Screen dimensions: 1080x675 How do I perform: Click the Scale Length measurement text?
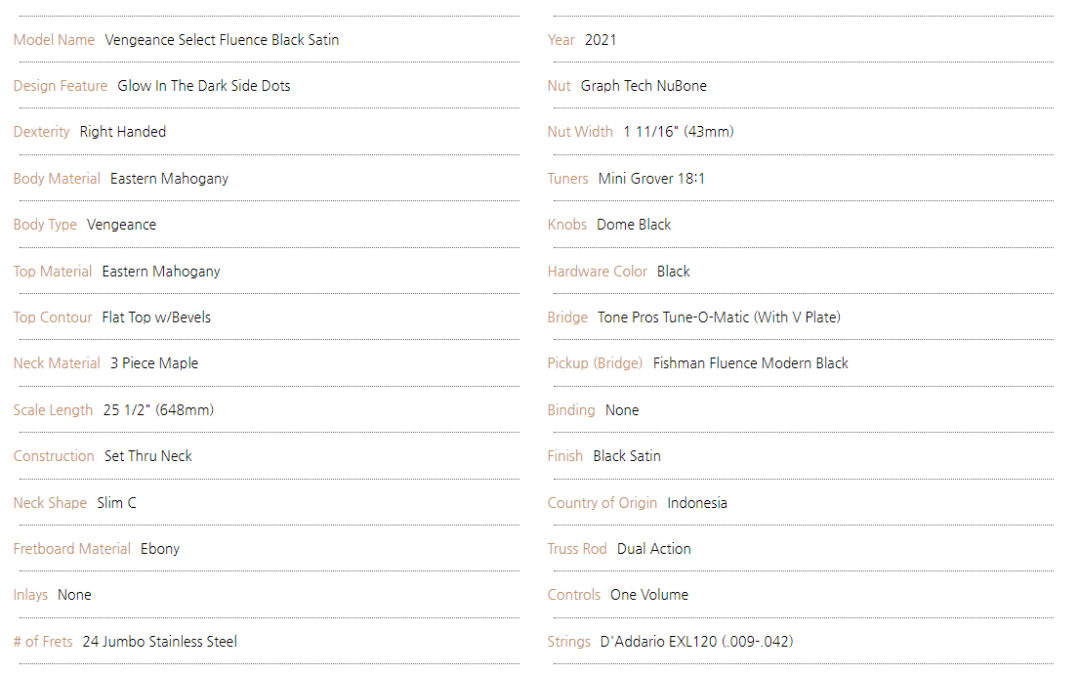pyautogui.click(x=158, y=411)
